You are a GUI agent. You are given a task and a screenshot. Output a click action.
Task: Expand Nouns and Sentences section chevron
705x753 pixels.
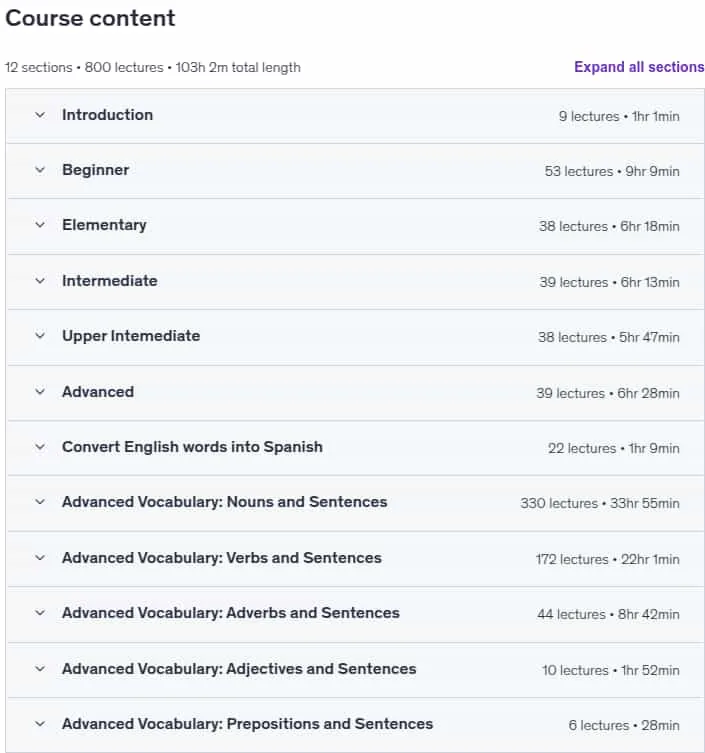(x=40, y=502)
